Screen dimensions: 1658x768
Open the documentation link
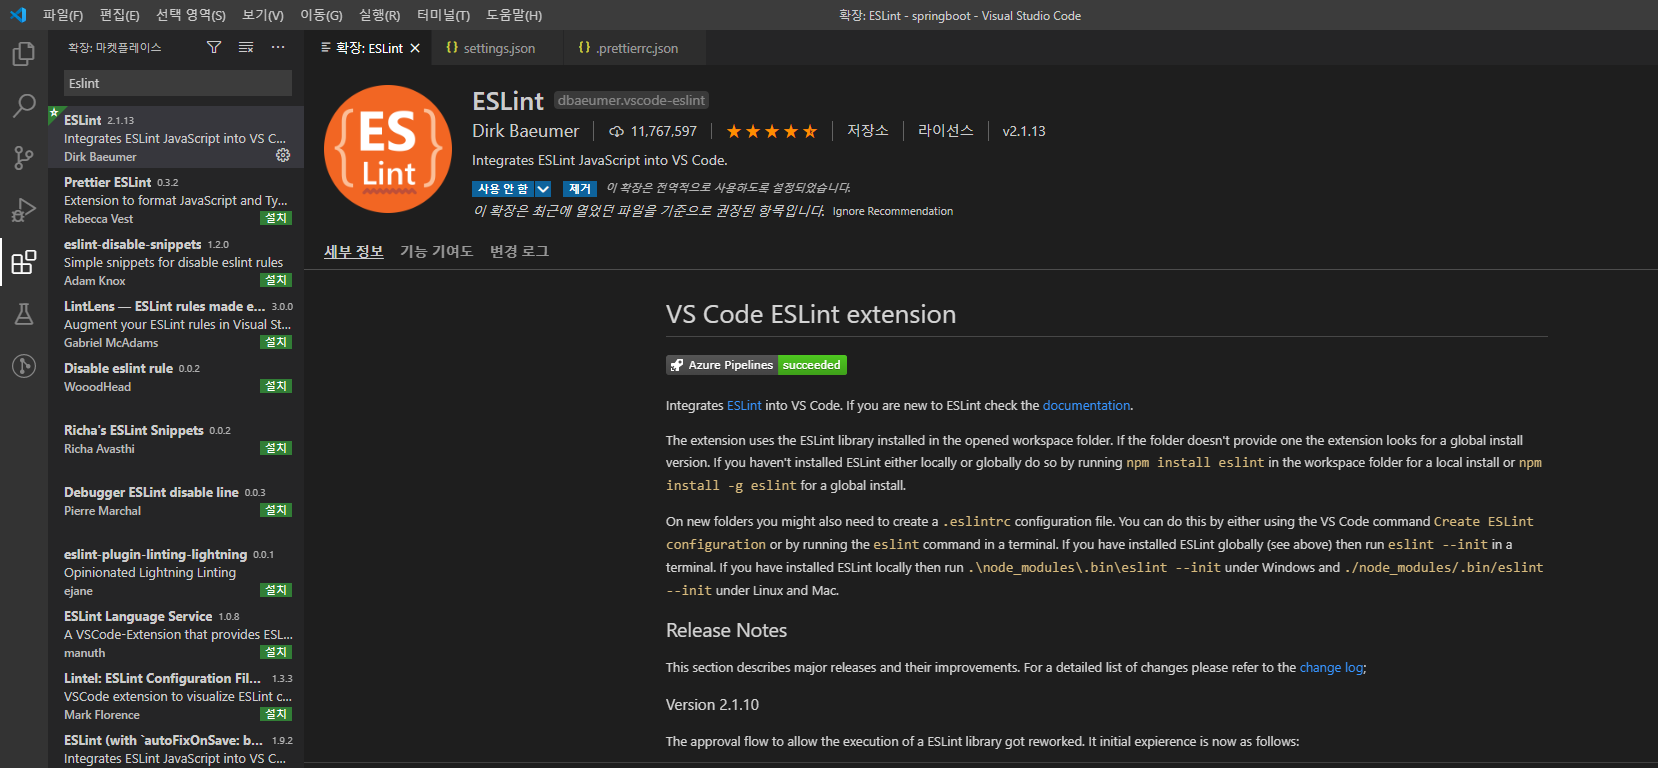pos(1086,405)
